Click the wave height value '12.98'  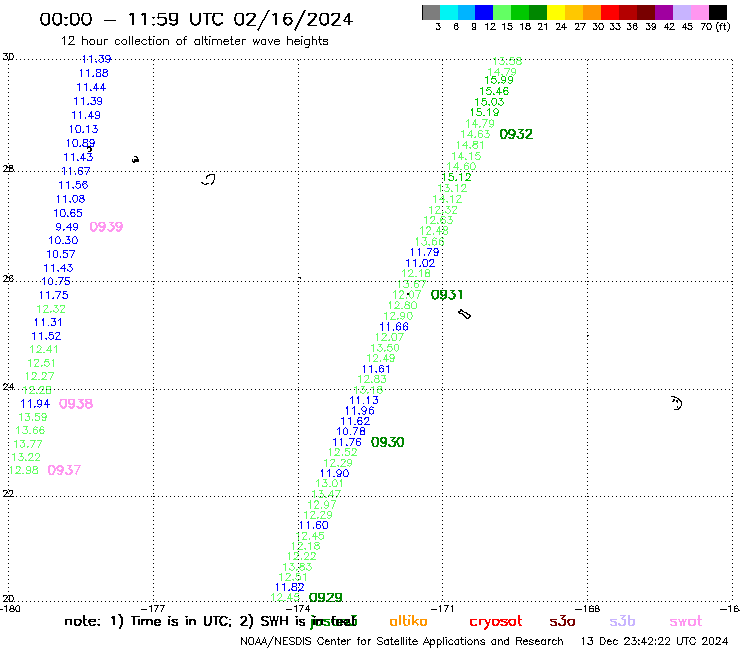pyautogui.click(x=24, y=470)
